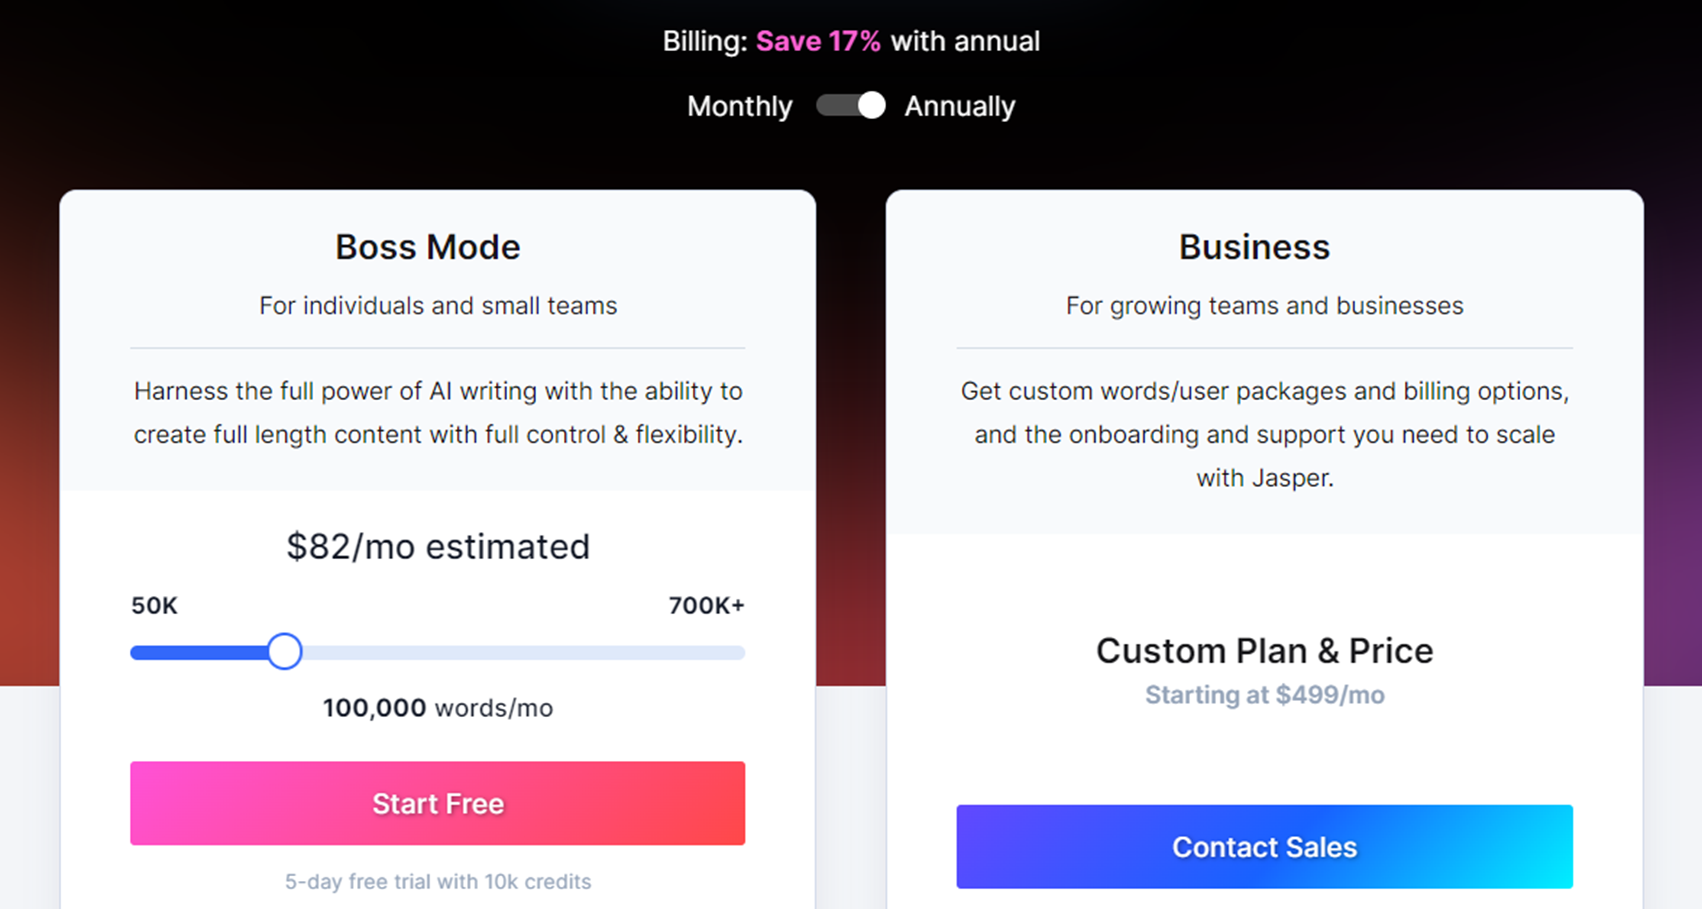Click the 50K minimum slider label
Screen dimensions: 1702x909
tap(154, 605)
